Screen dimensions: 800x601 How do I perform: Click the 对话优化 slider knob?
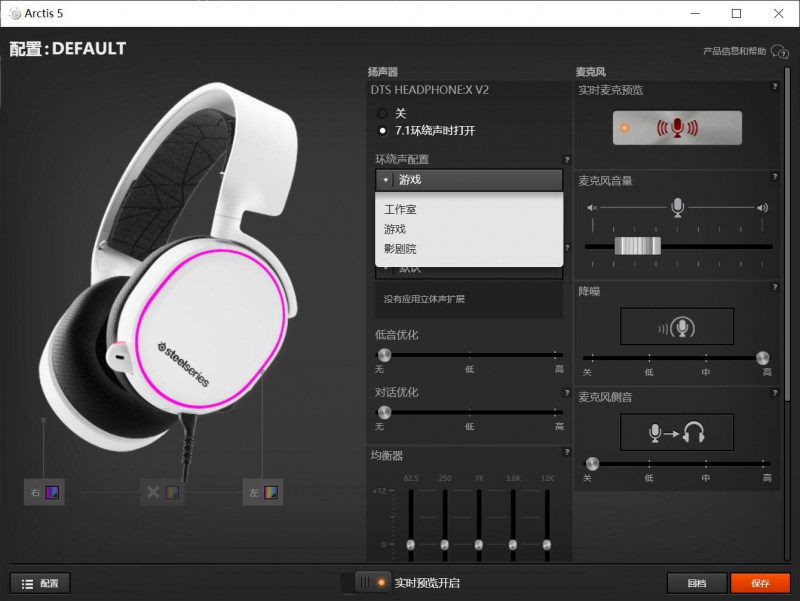[x=384, y=412]
